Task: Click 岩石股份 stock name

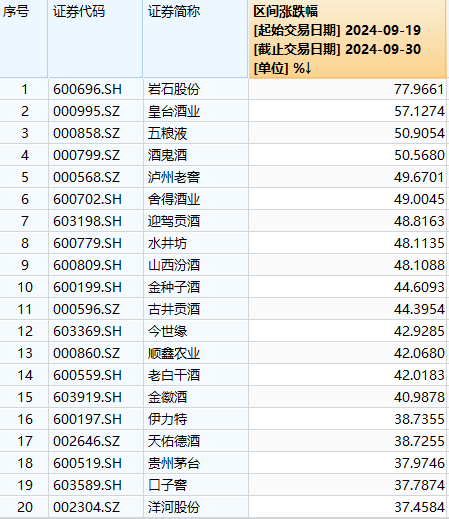Action: 174,89
